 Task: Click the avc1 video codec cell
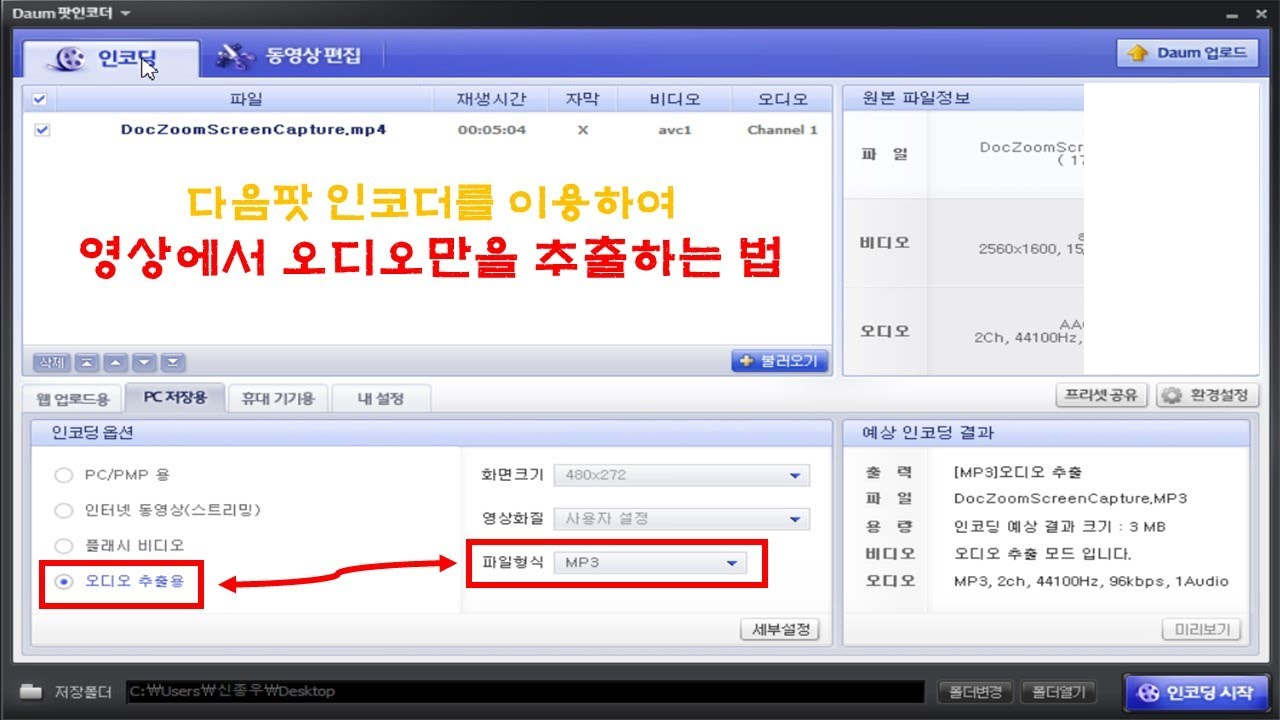point(675,130)
